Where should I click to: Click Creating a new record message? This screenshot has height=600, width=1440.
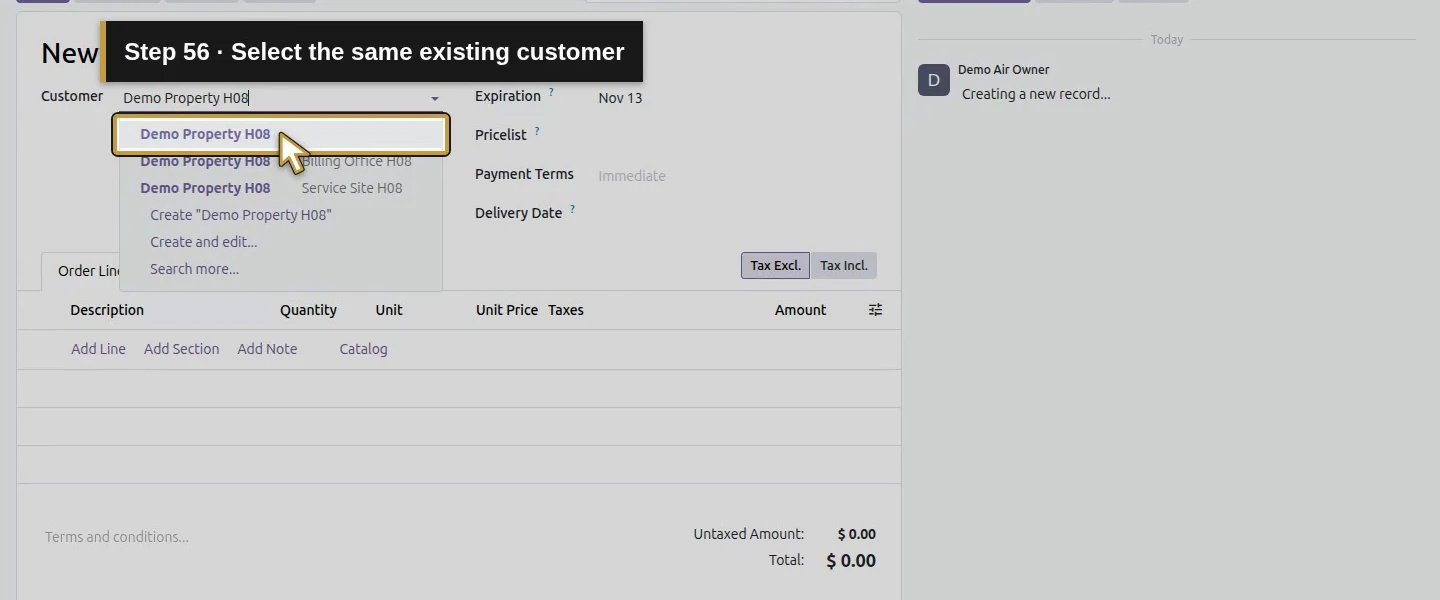(x=1036, y=94)
